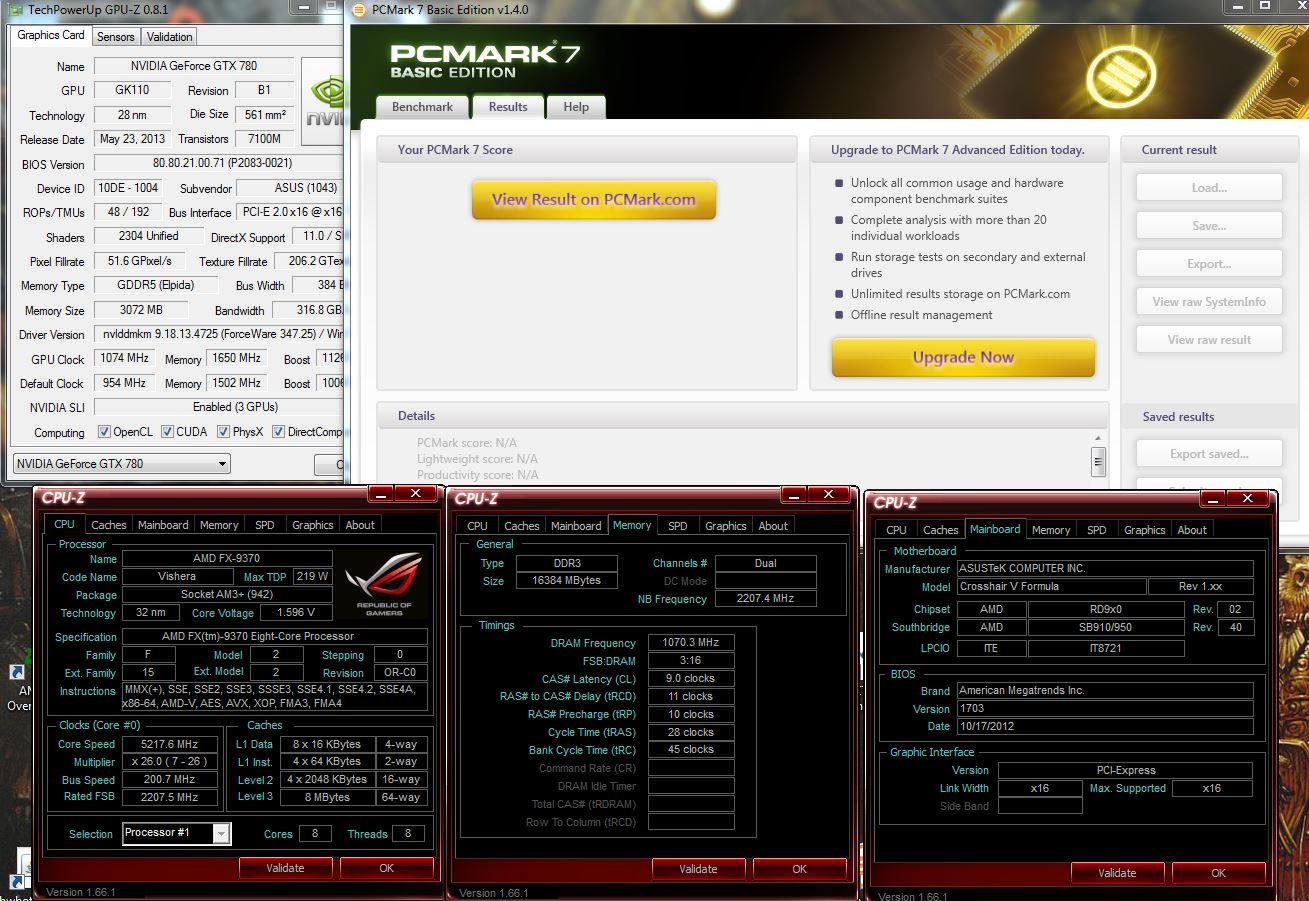
Task: Click the PCMark 7 title bar icon
Action: pyautogui.click(x=358, y=10)
